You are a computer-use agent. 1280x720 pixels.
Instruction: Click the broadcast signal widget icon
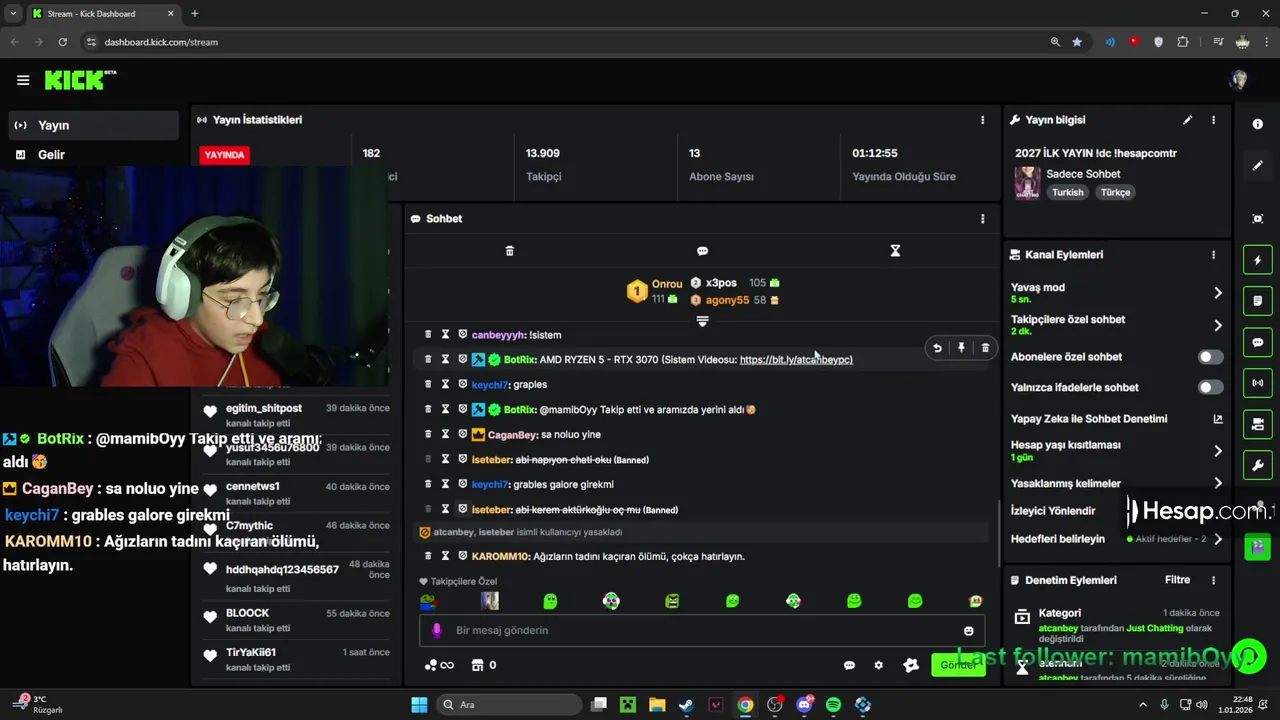(1258, 383)
